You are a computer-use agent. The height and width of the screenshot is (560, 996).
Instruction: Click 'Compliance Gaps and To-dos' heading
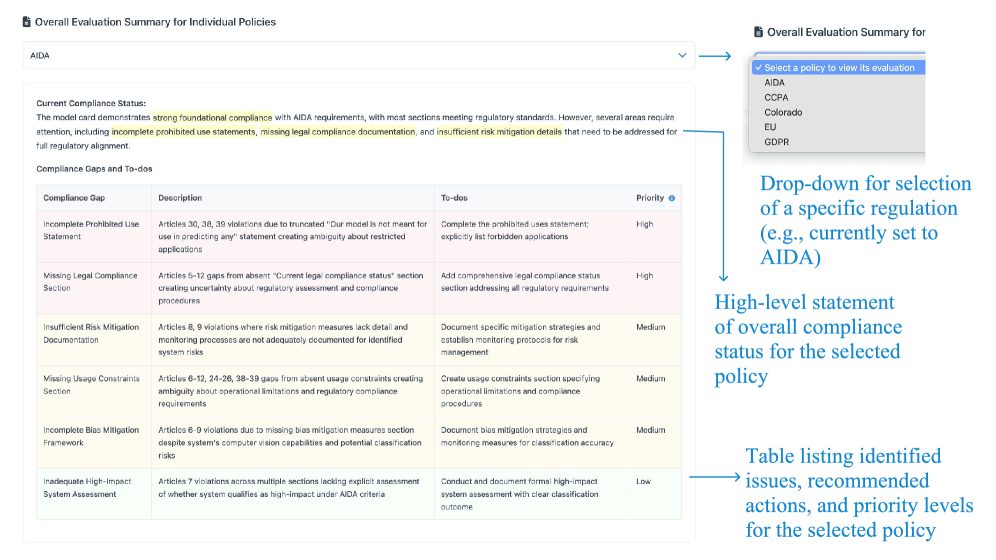point(94,169)
